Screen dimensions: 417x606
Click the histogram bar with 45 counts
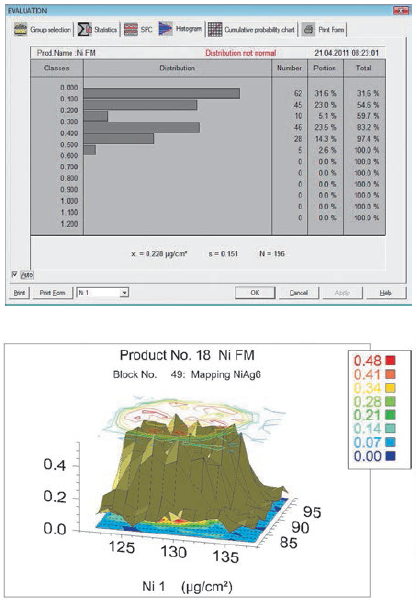point(140,105)
